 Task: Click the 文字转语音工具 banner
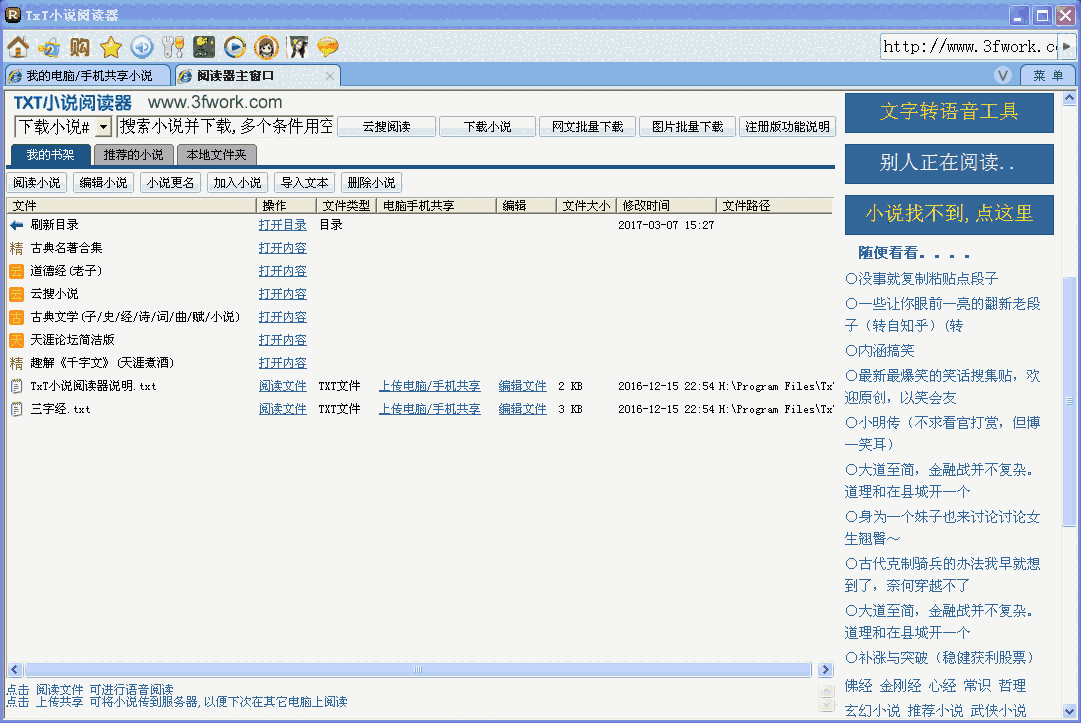coord(948,112)
